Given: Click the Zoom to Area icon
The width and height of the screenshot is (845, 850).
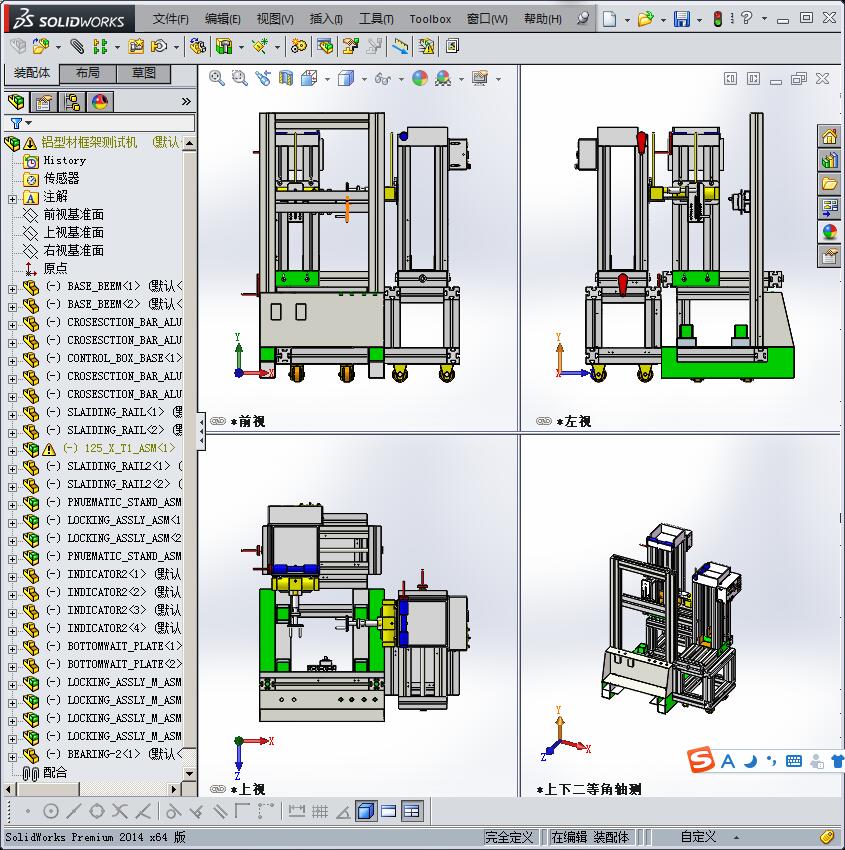Looking at the screenshot, I should [240, 78].
